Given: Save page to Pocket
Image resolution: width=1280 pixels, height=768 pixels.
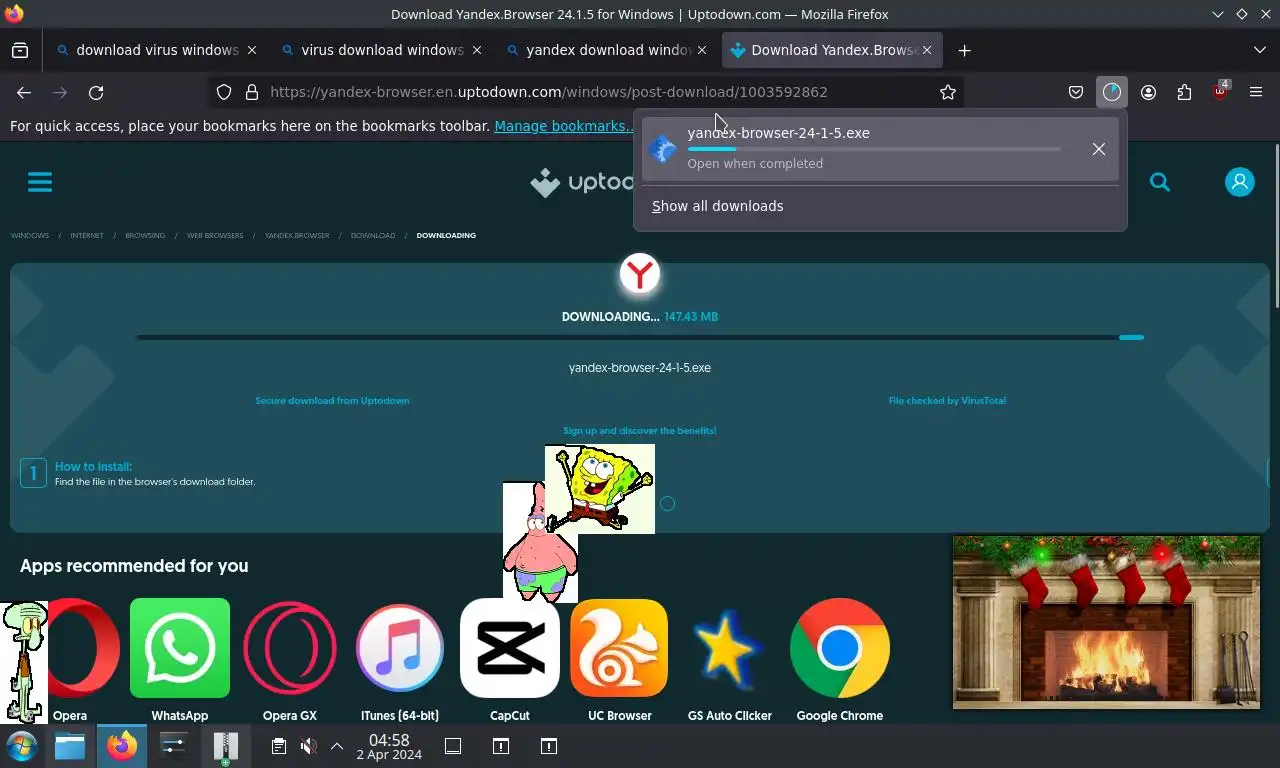Looking at the screenshot, I should coord(1076,92).
